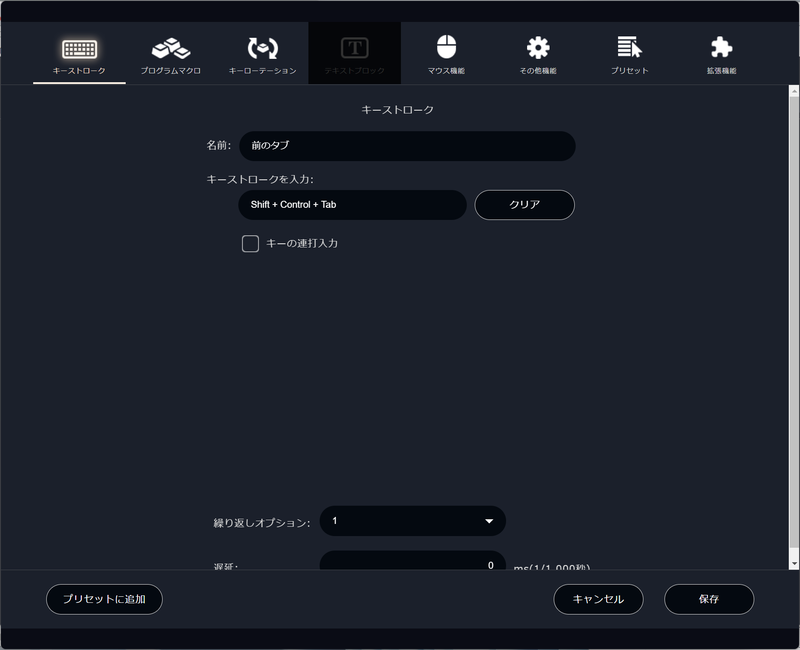Expand the 繰り返しオプション dropdown
Image resolution: width=800 pixels, height=650 pixels.
pos(413,521)
